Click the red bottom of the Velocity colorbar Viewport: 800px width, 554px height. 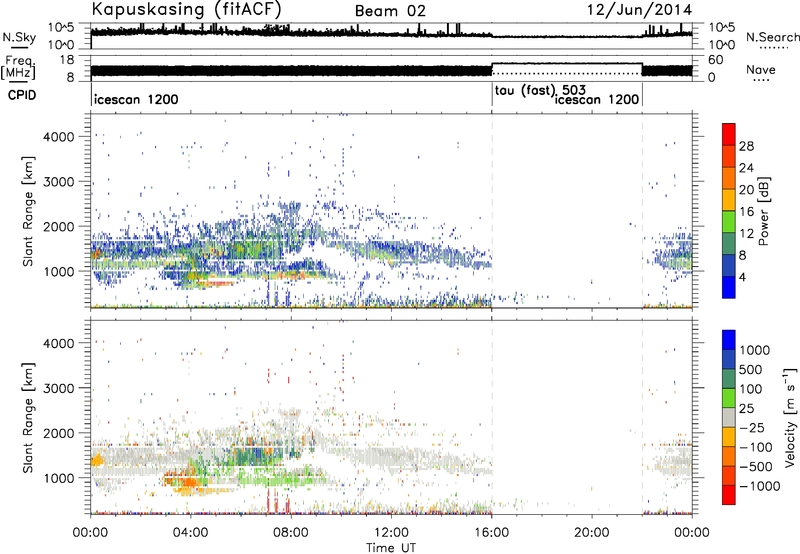point(729,495)
